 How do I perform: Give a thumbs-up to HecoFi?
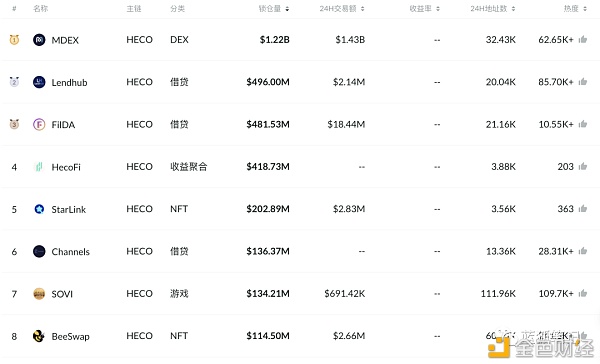(x=583, y=166)
